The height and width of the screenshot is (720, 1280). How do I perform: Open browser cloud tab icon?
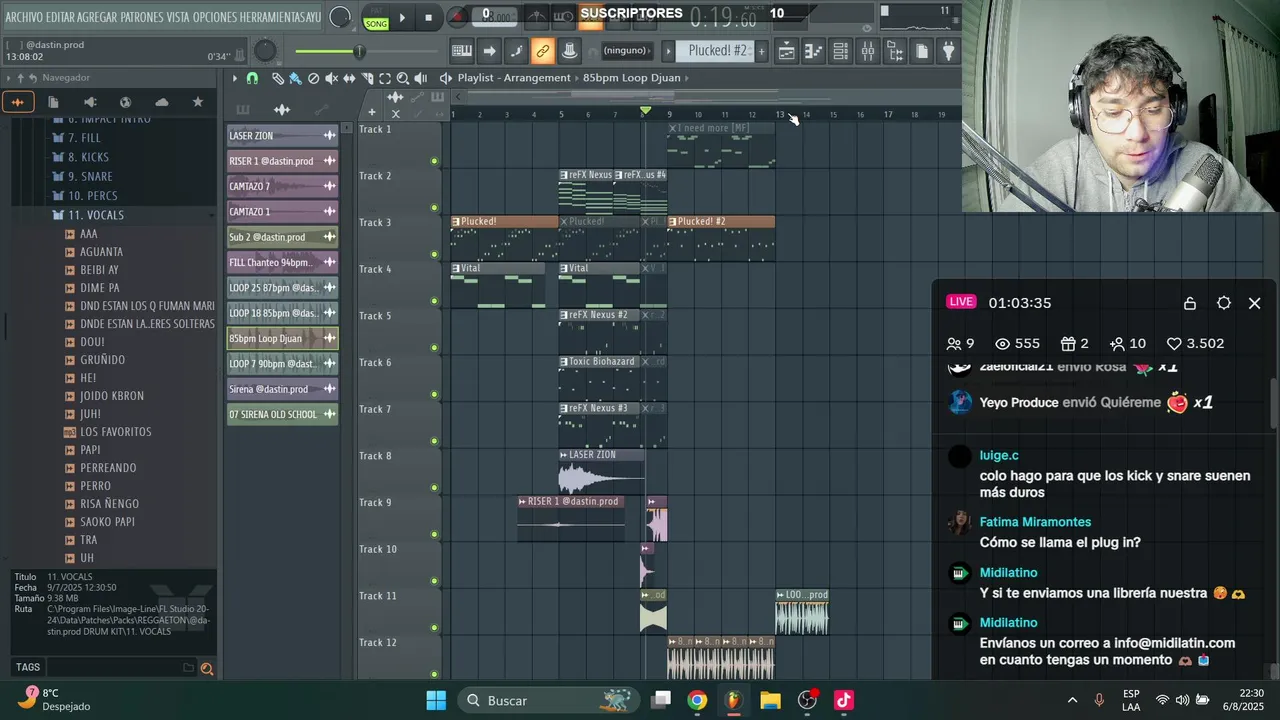[161, 102]
